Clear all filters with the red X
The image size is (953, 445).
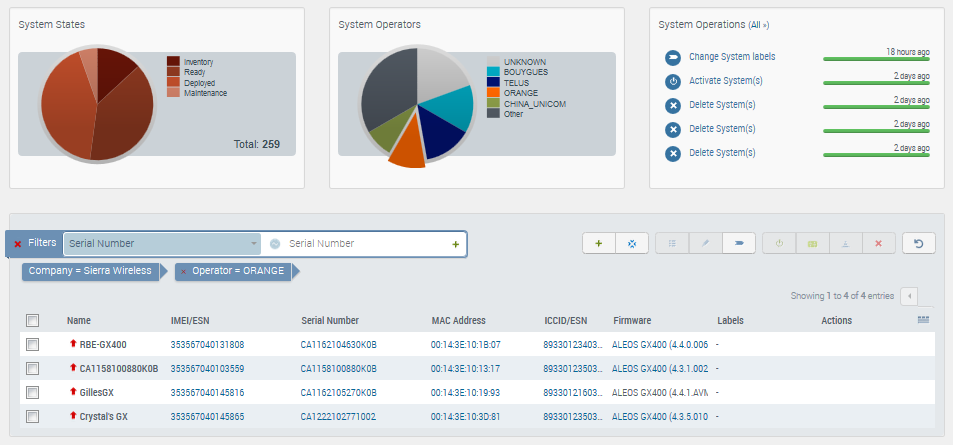click(18, 243)
